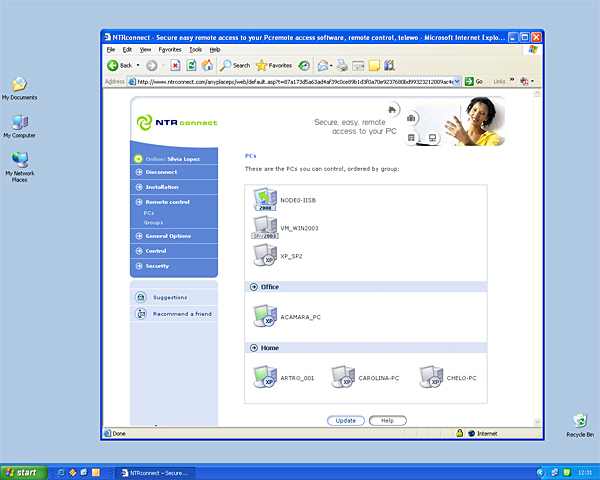The image size is (600, 480).
Task: Open IE Search pane
Action: coord(235,65)
